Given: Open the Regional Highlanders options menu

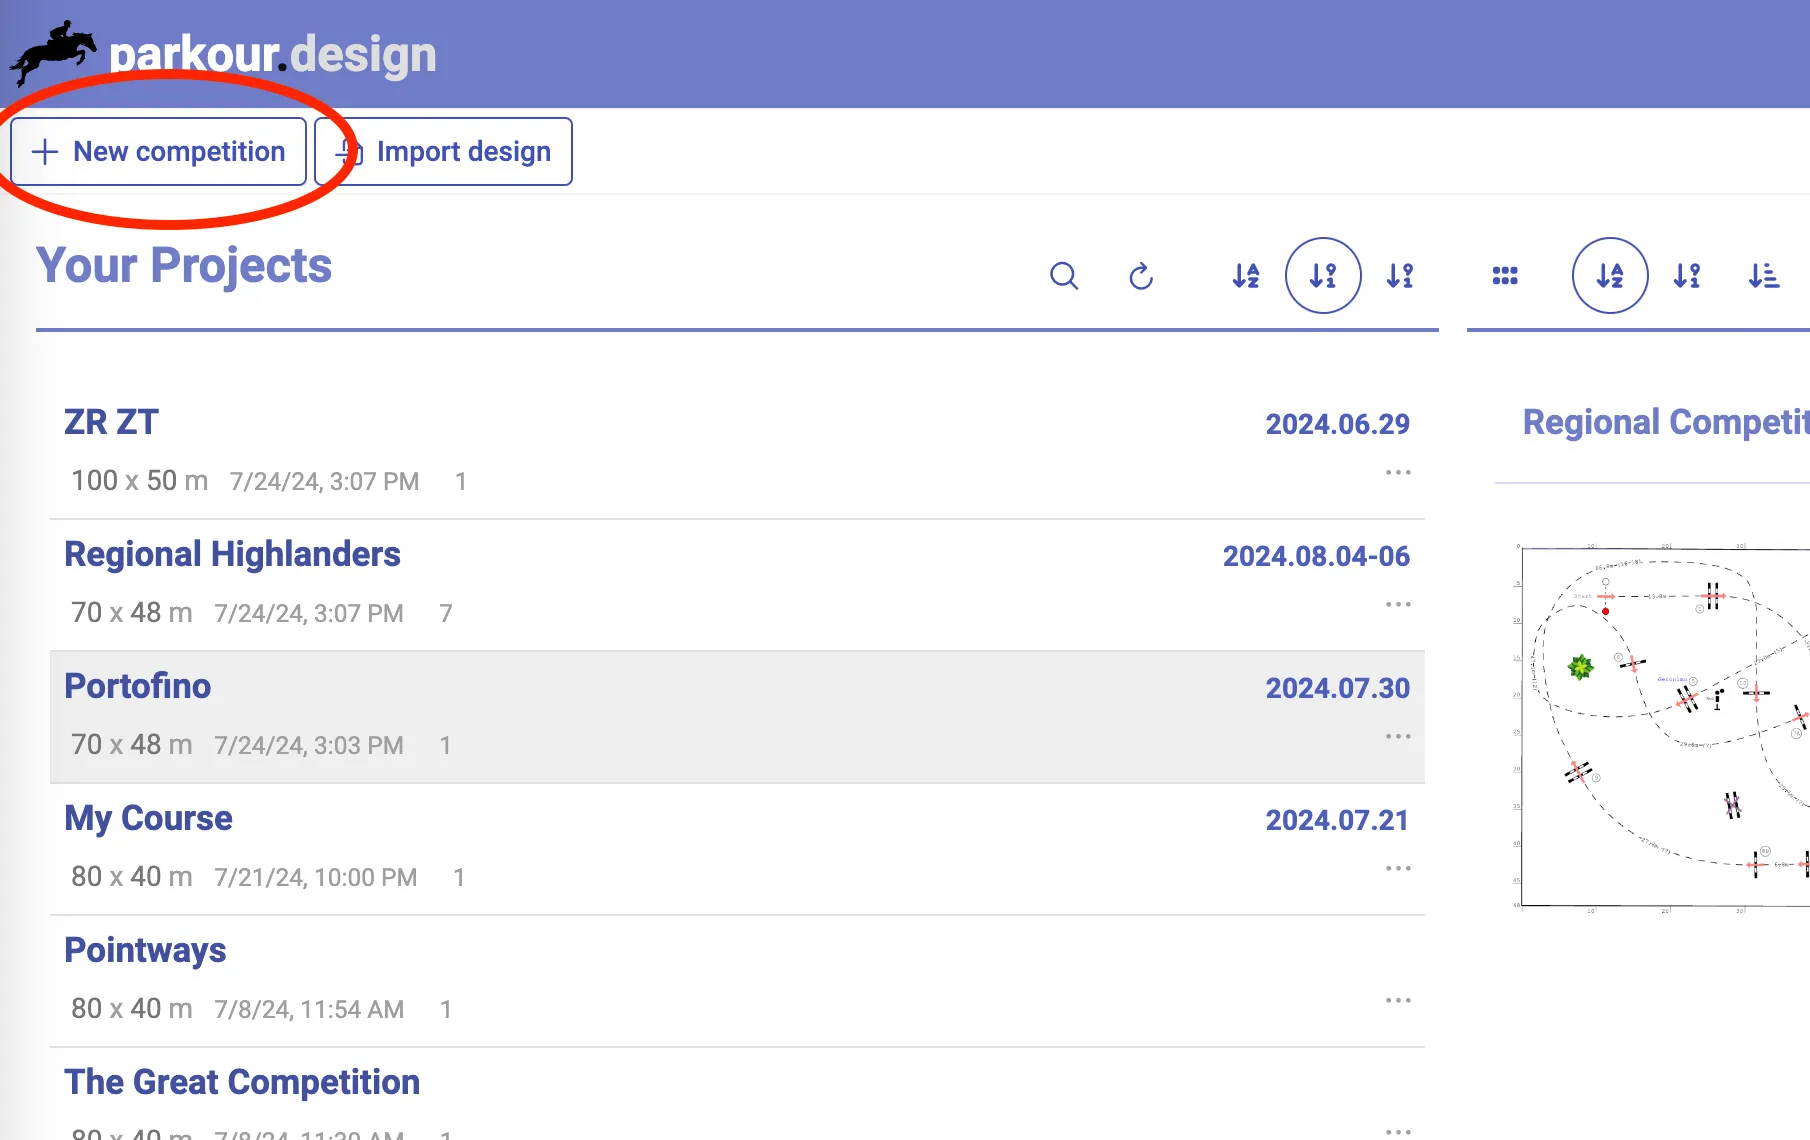Looking at the screenshot, I should tap(1397, 604).
